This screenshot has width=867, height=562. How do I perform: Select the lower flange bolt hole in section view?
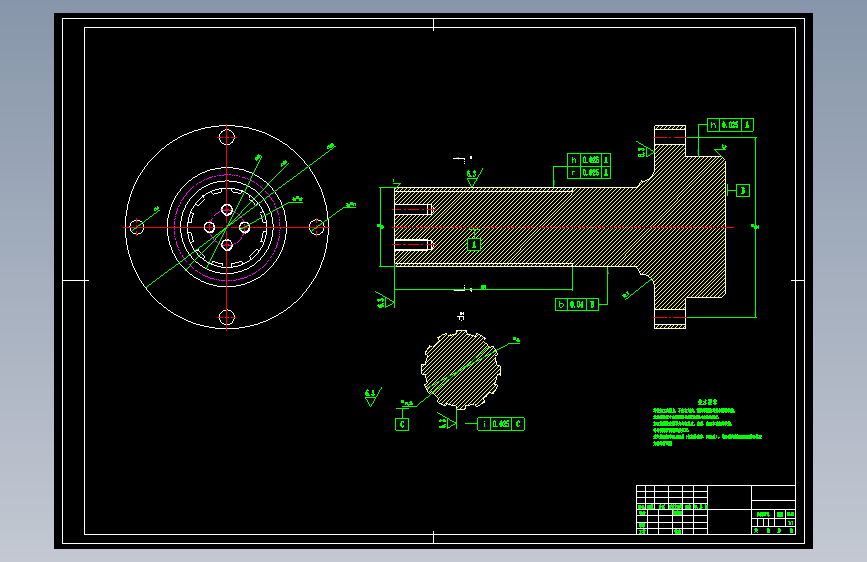(x=670, y=318)
